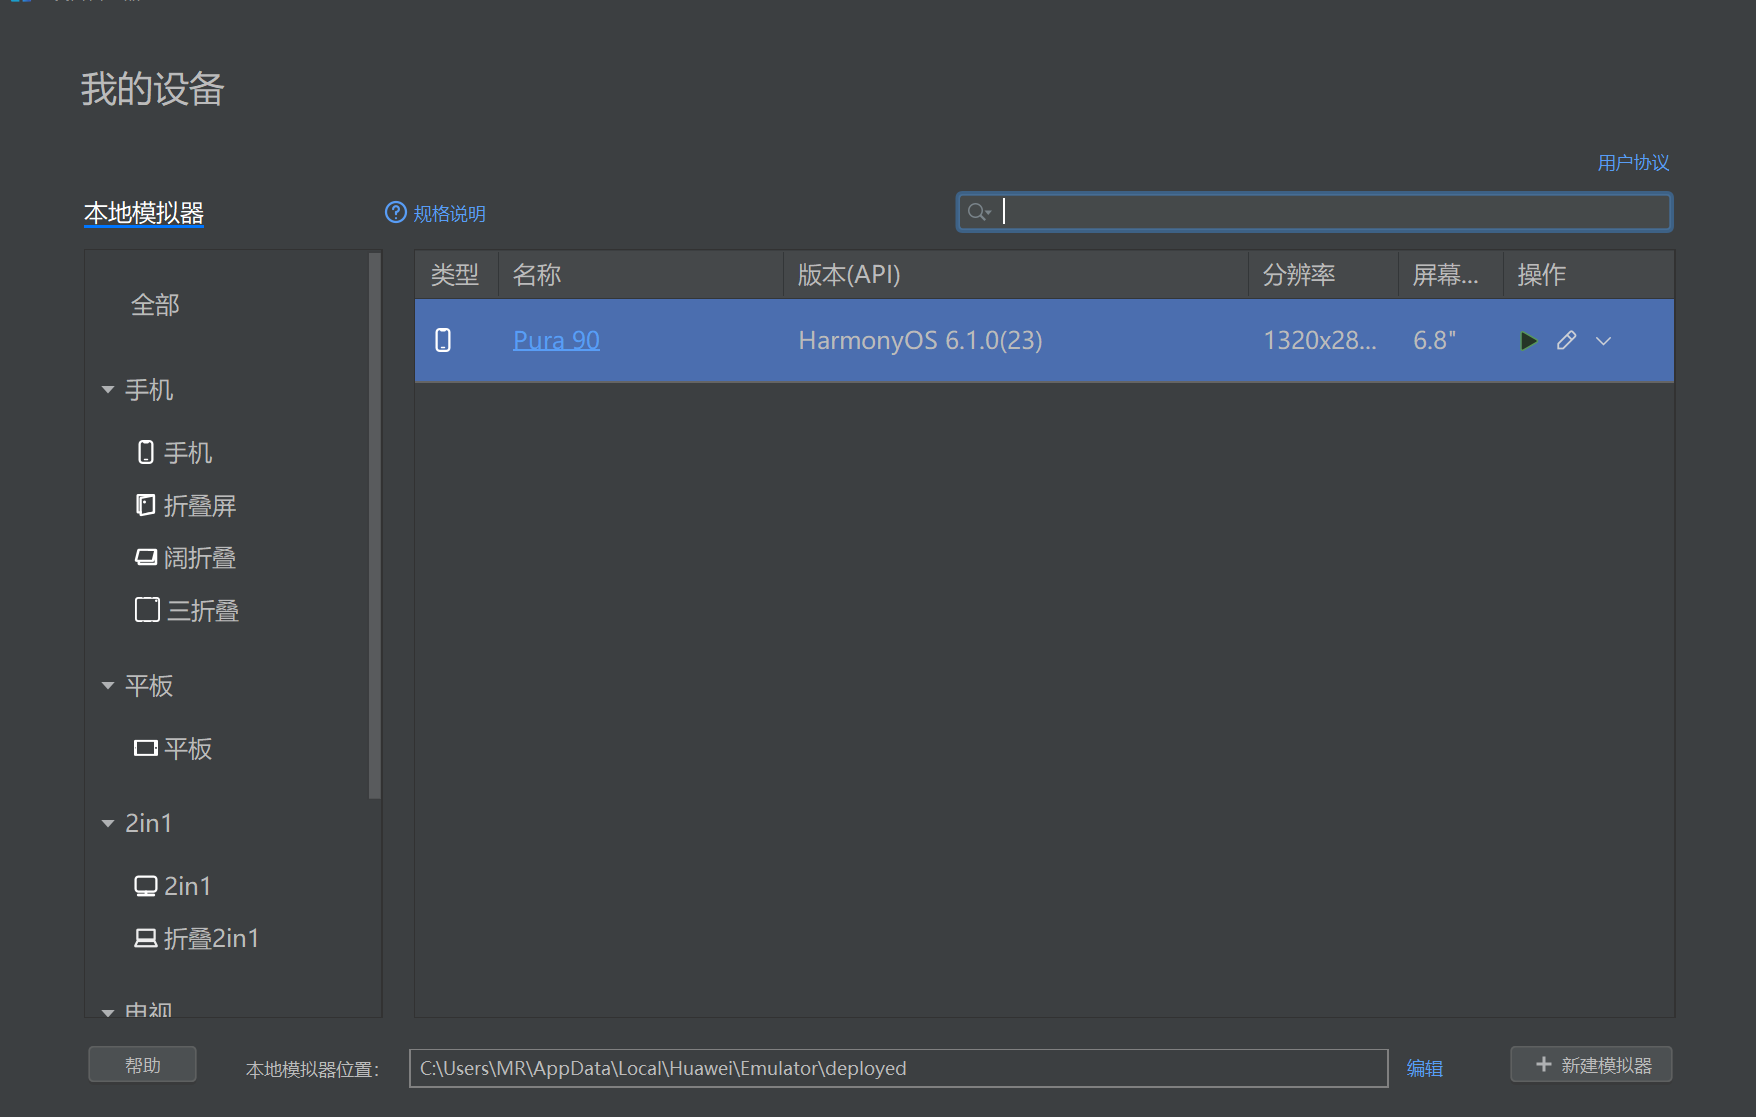This screenshot has width=1756, height=1117.
Task: Select the 折叠屏 device type
Action: (x=187, y=506)
